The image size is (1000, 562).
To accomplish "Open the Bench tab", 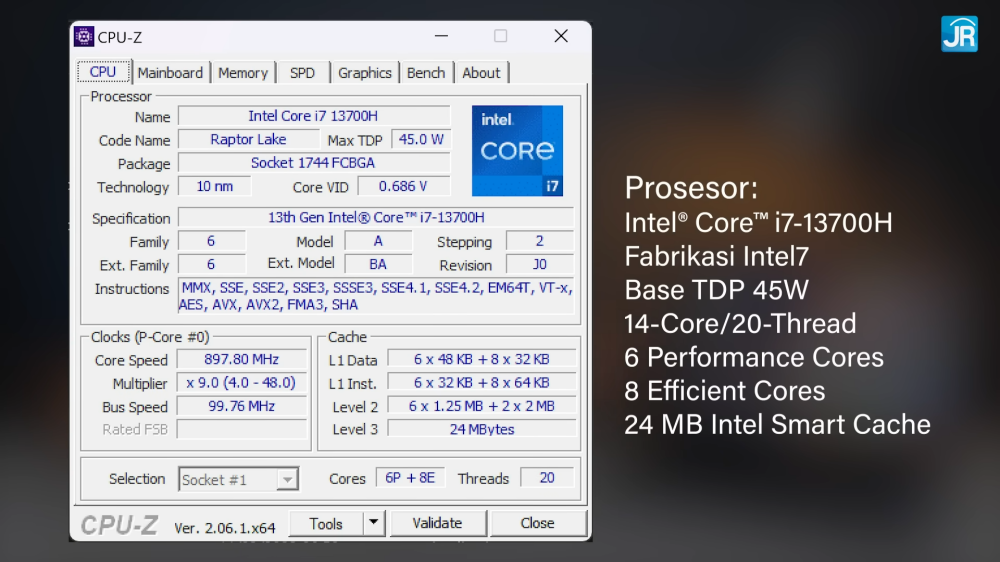I will tap(426, 73).
